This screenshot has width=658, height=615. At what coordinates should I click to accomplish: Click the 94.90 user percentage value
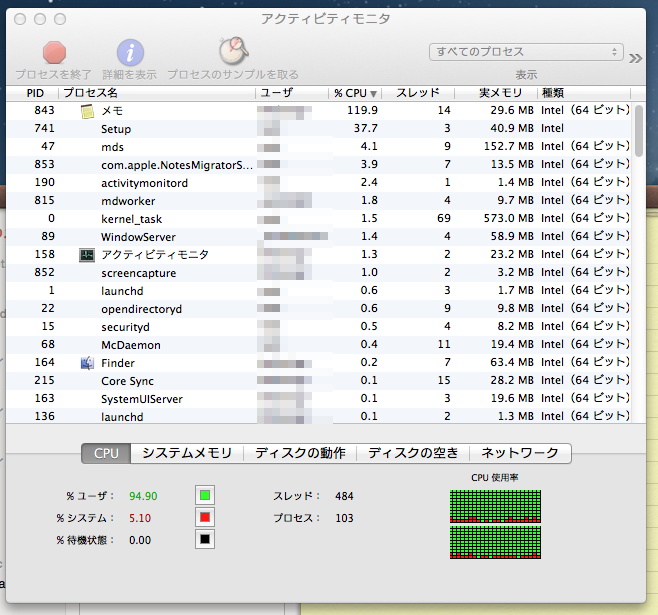click(143, 496)
